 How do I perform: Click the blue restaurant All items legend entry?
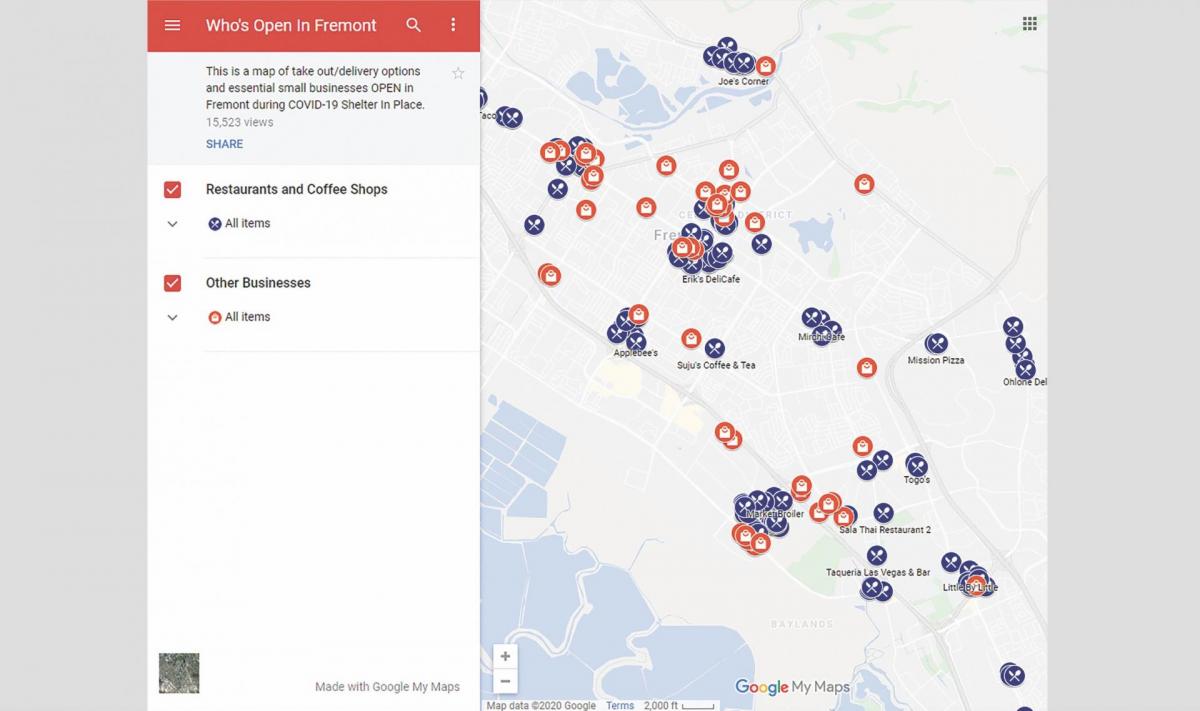239,223
